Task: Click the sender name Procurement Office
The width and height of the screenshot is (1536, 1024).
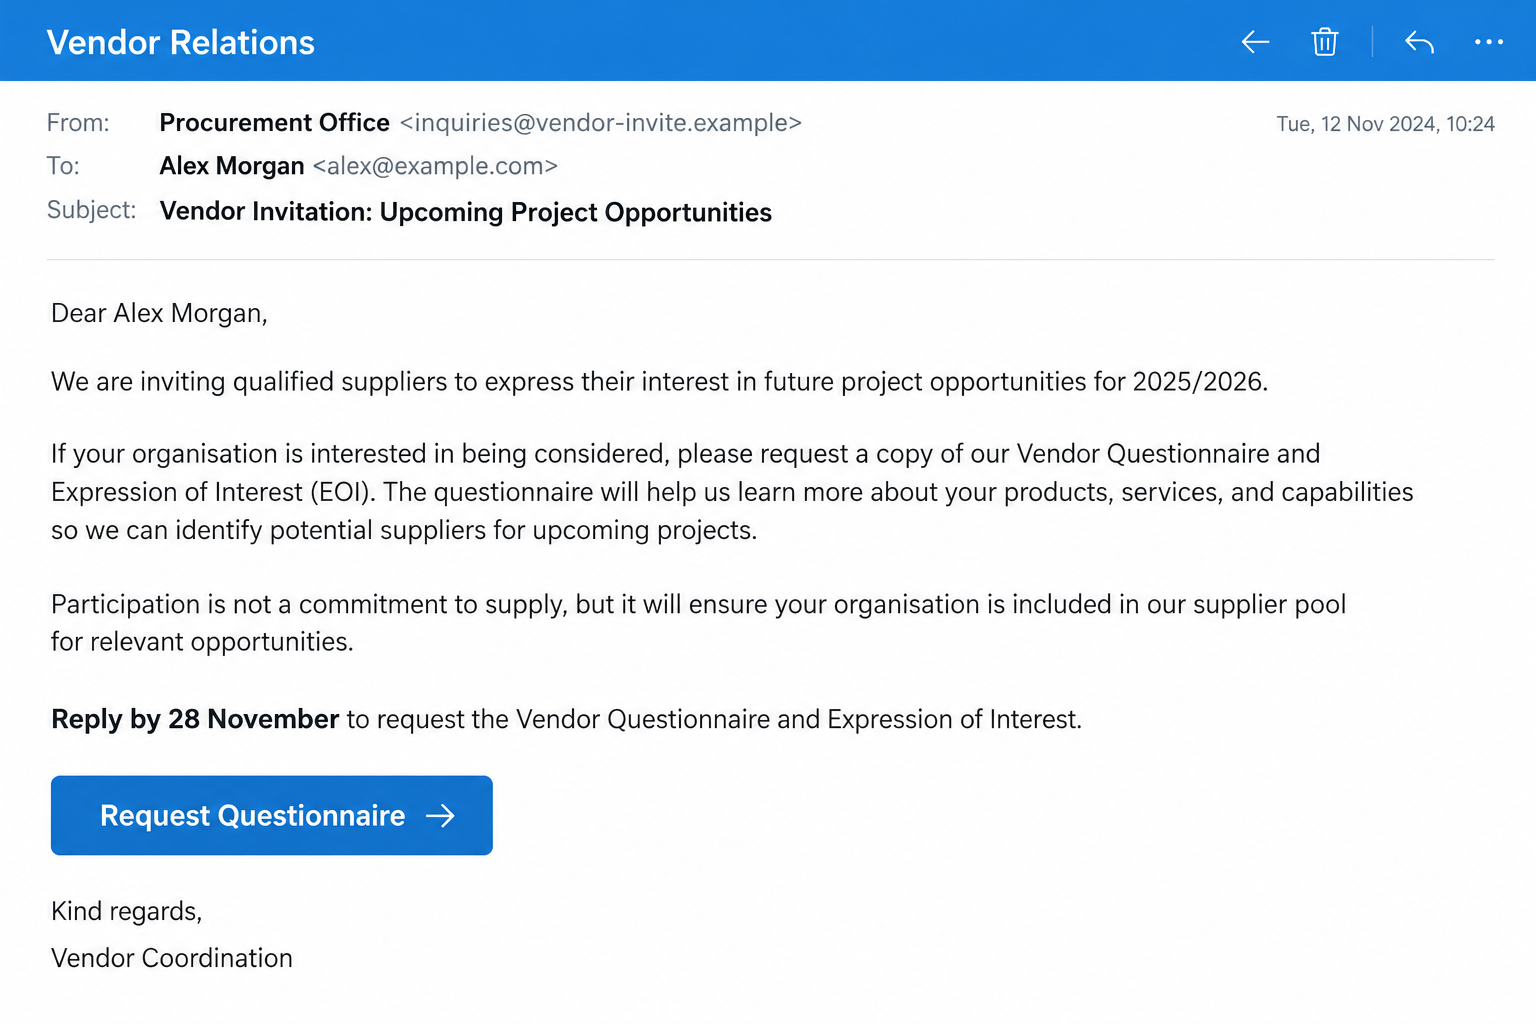Action: tap(275, 123)
